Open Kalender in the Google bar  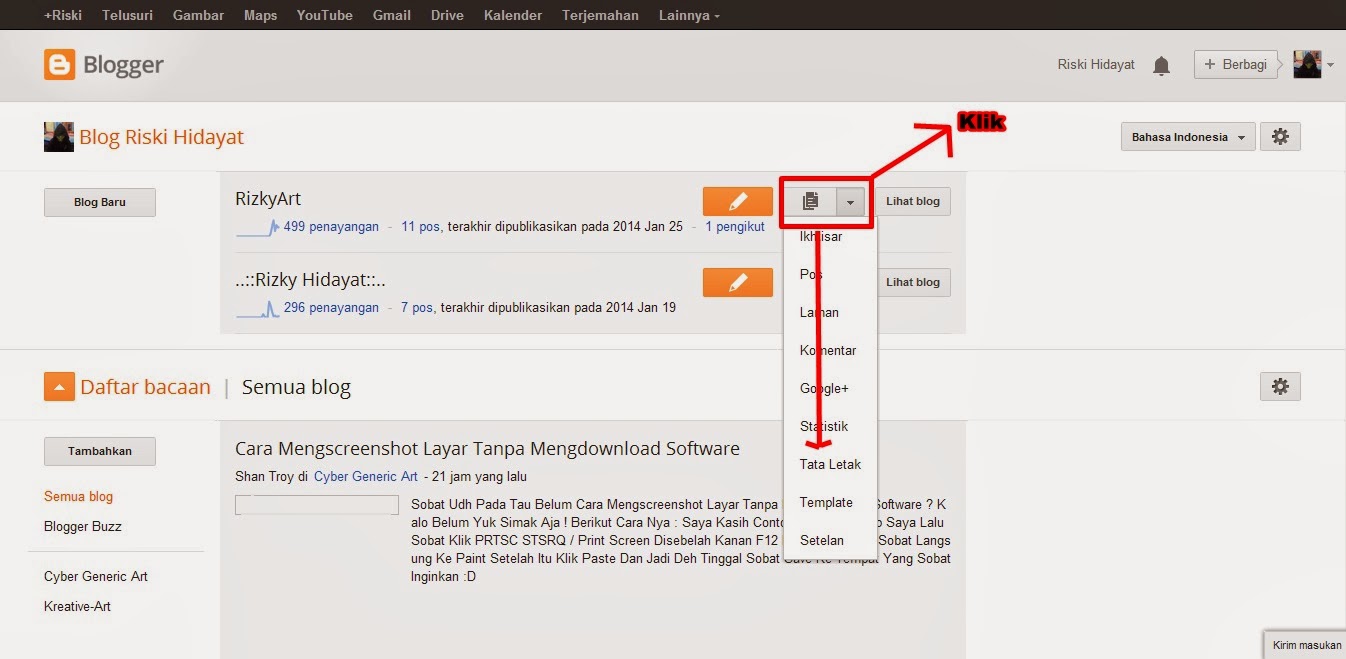click(x=513, y=15)
